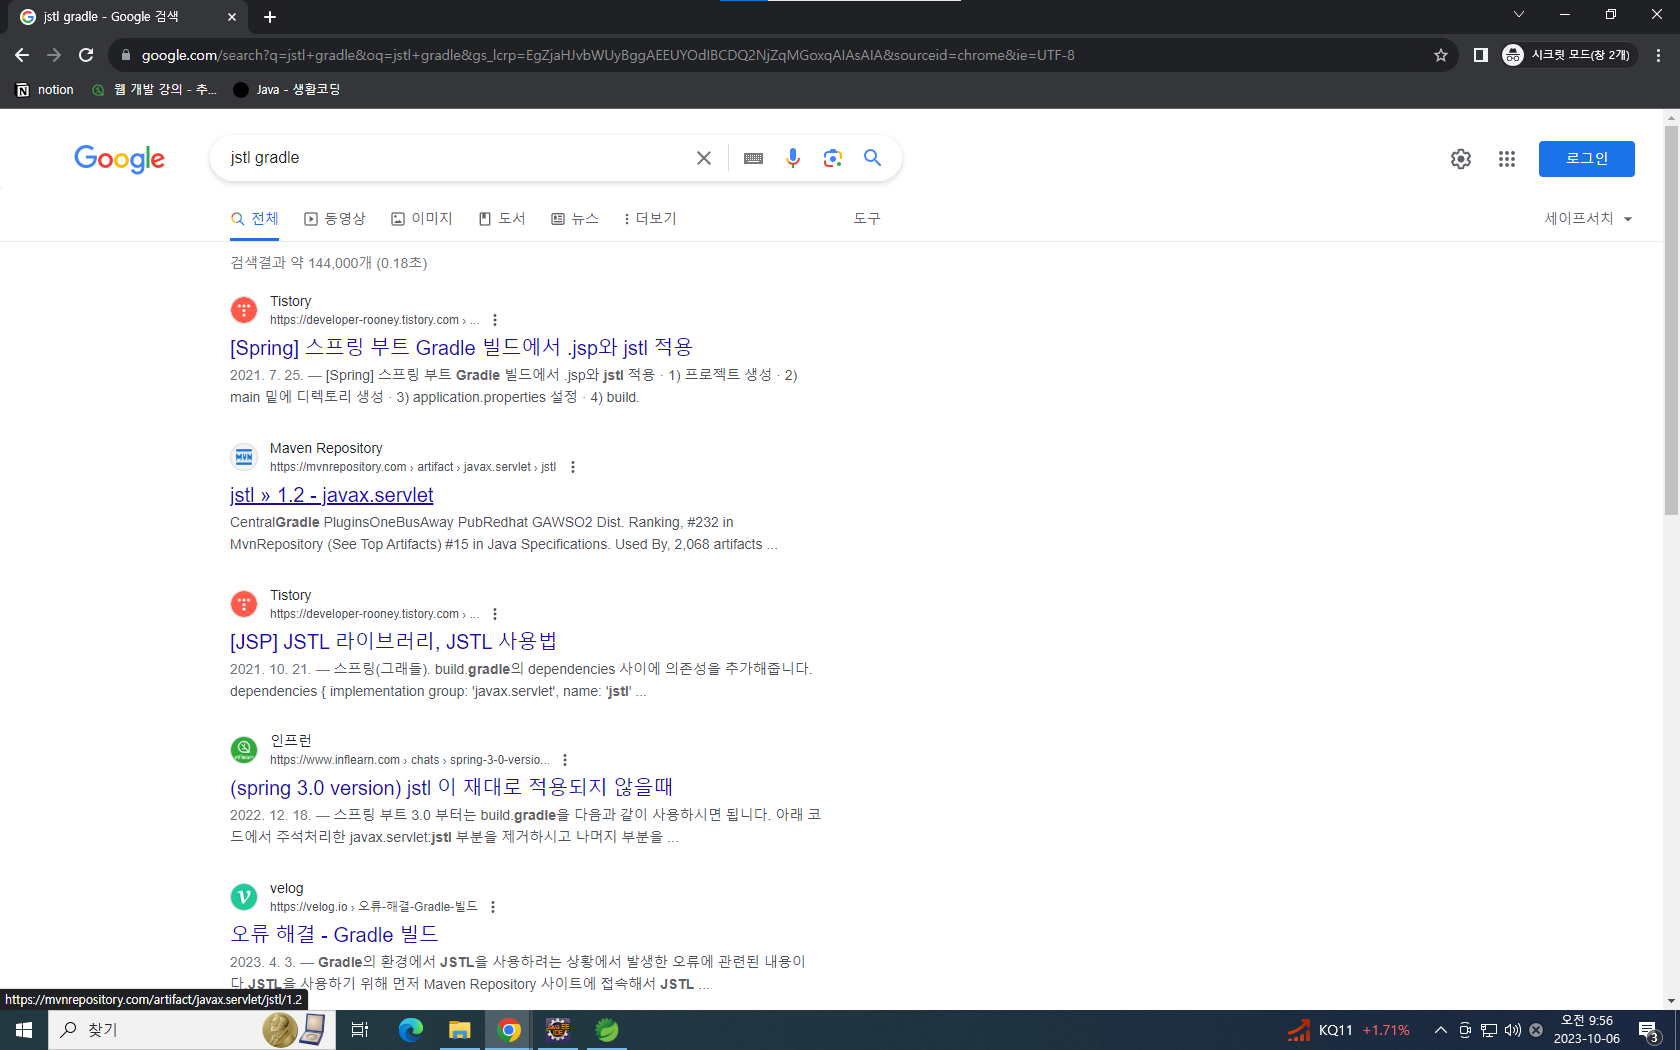Open (spring 3.0 version) jstl result
The image size is (1680, 1050).
click(451, 788)
